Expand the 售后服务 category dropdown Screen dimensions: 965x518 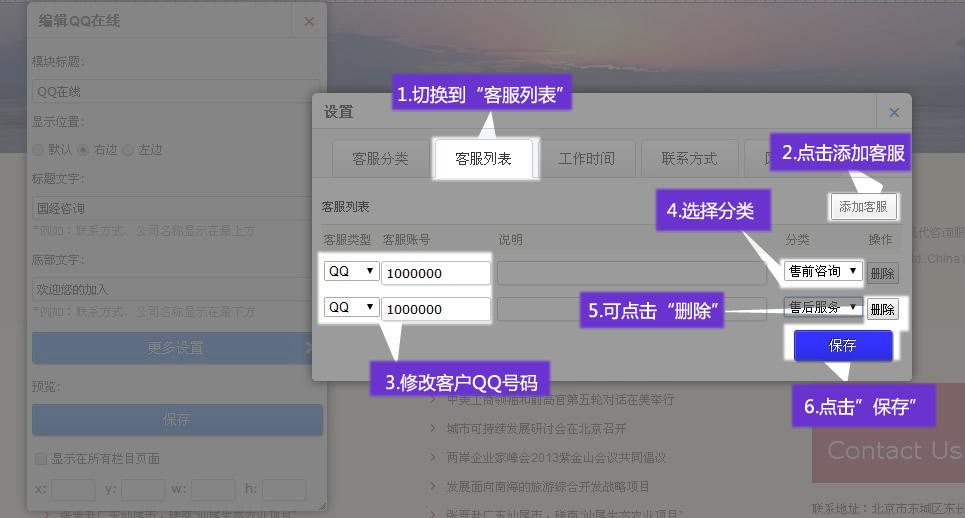point(823,307)
